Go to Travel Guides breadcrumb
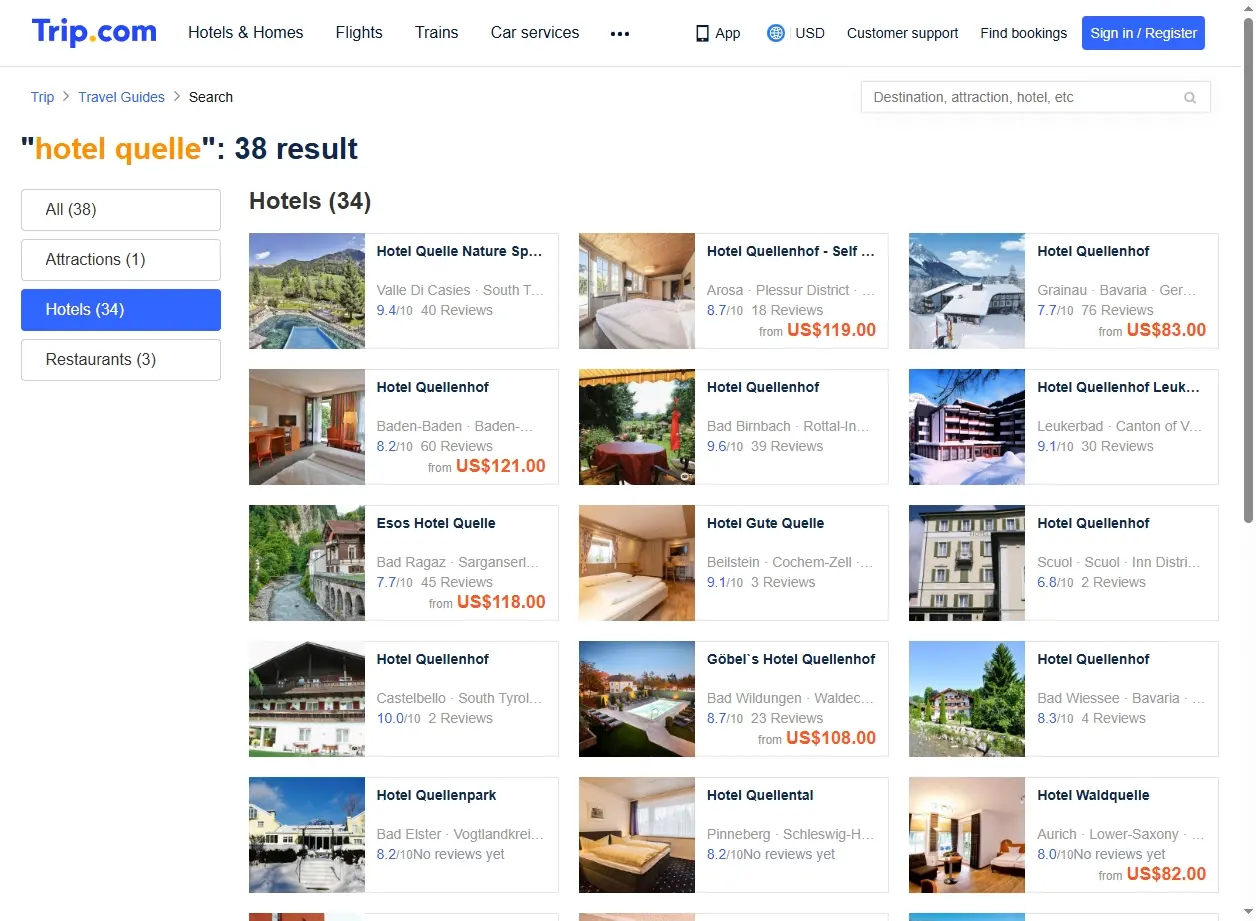This screenshot has height=921, width=1256. point(121,97)
